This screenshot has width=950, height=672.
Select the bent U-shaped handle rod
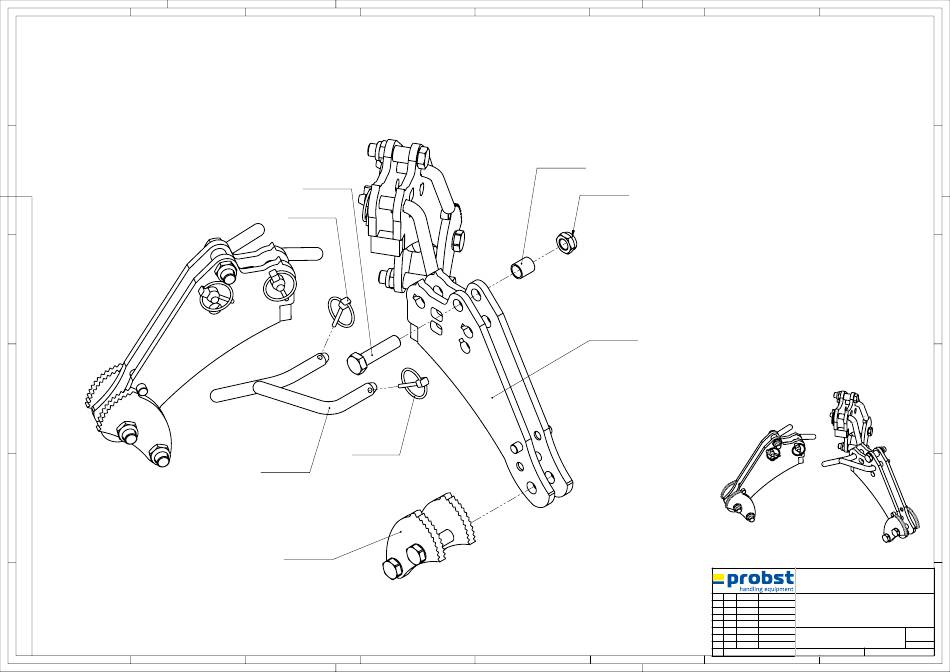(294, 384)
